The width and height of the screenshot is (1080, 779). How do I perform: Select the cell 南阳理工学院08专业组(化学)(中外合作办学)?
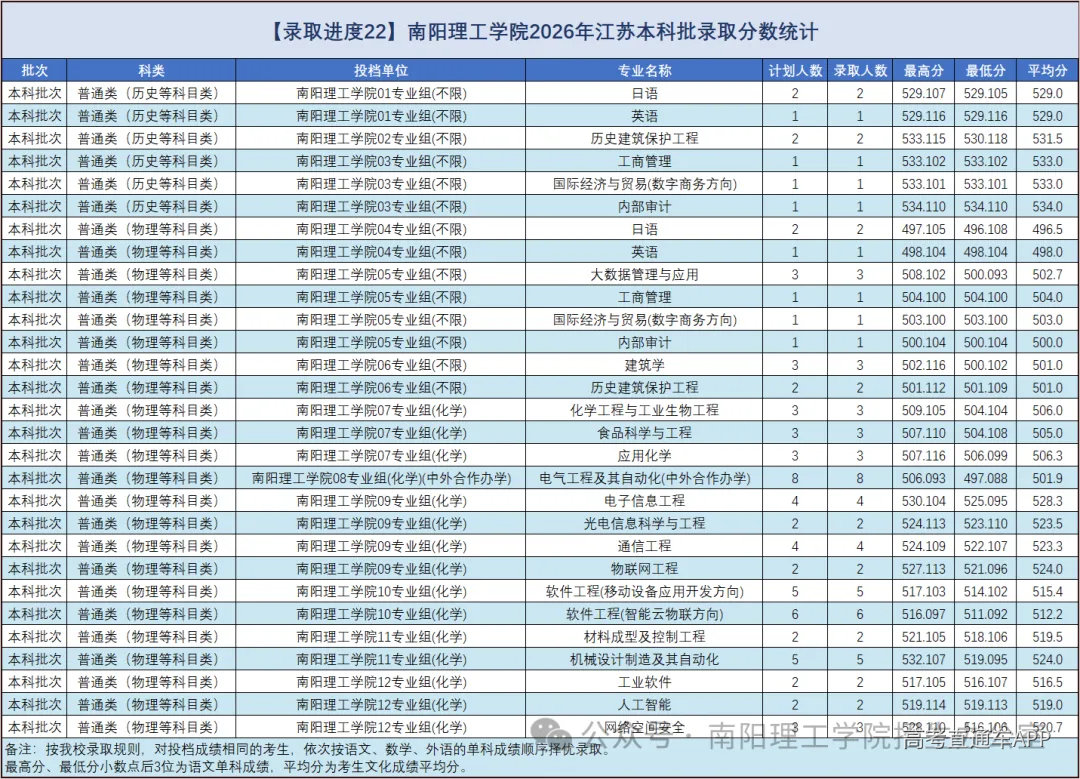[381, 478]
